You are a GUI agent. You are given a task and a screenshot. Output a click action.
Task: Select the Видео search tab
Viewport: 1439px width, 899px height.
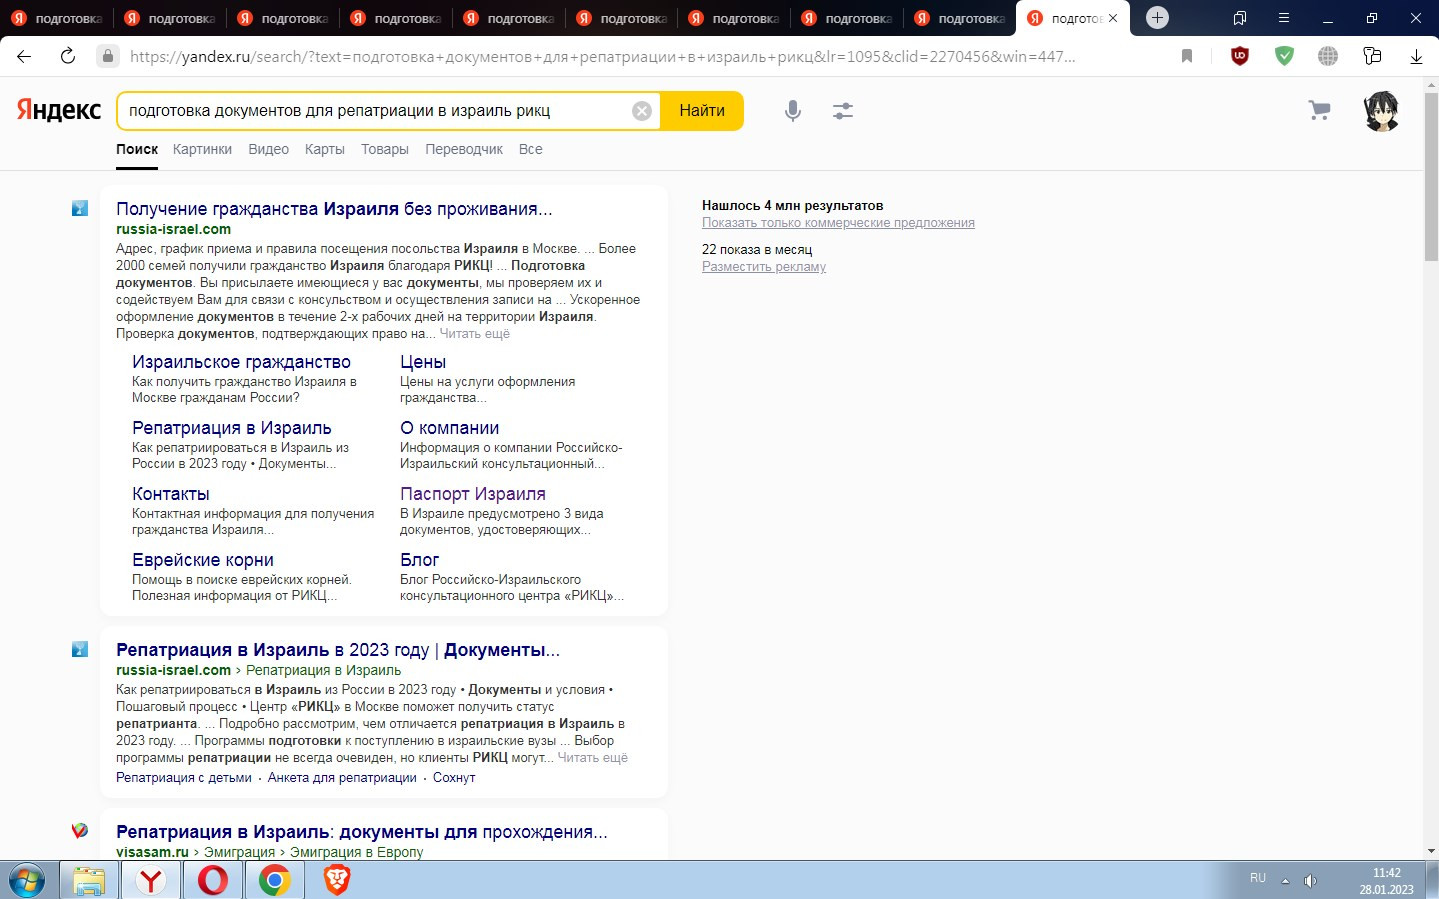coord(268,149)
